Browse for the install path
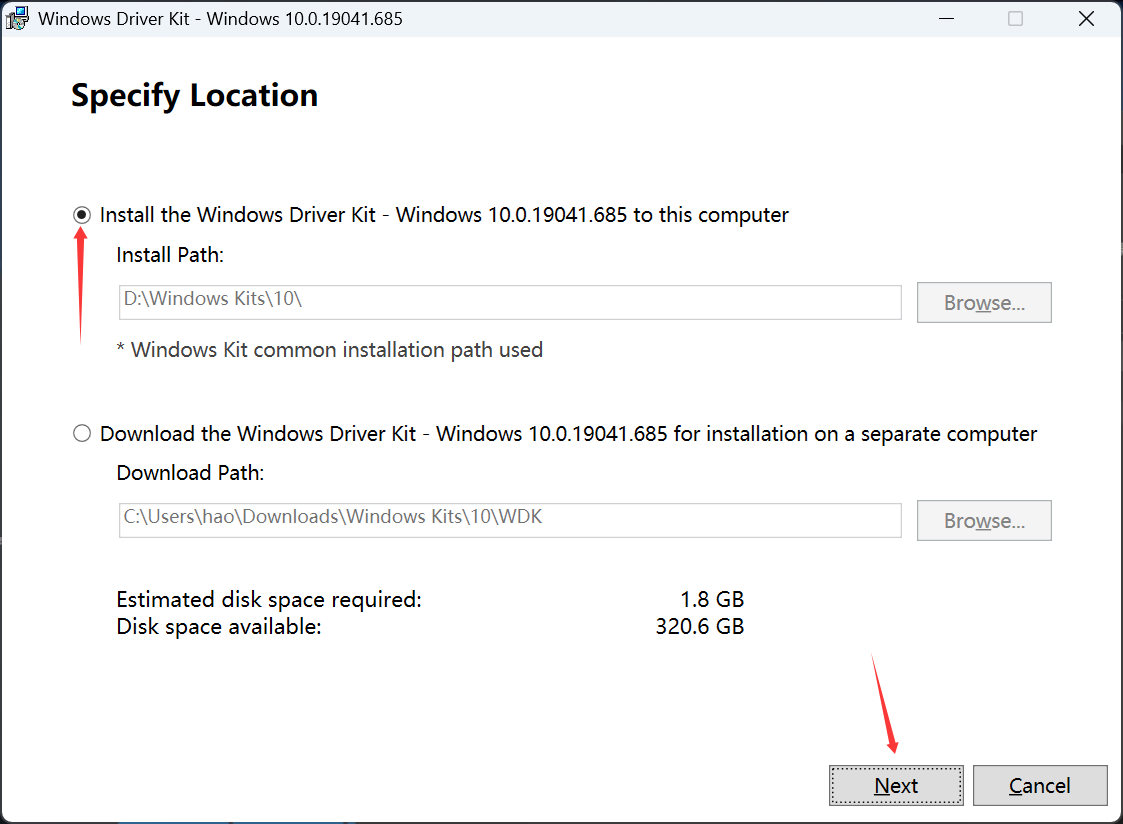Screen dimensions: 1123x824 pos(984,302)
